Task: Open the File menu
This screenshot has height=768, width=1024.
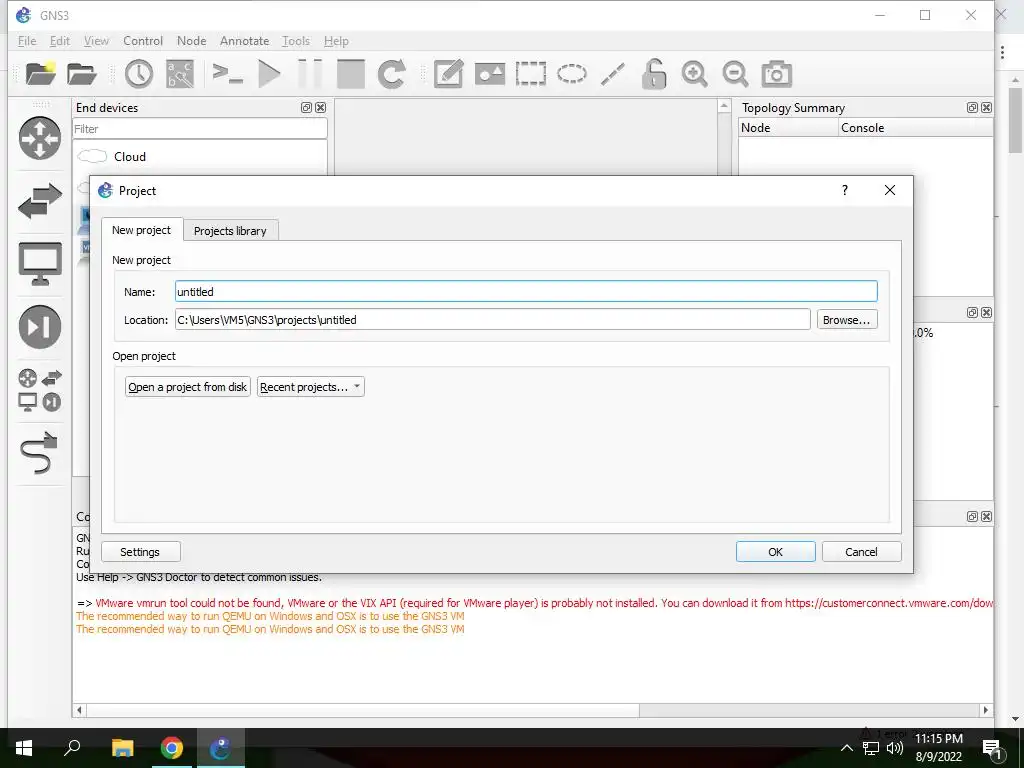Action: click(27, 40)
